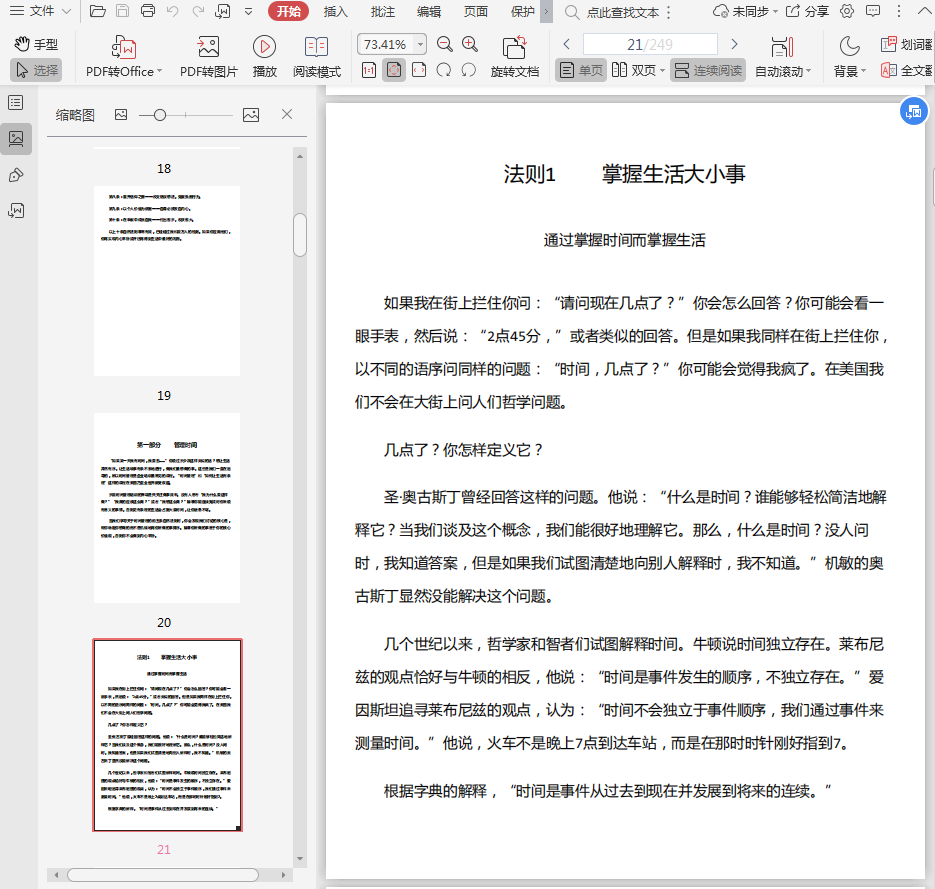Expand more ribbon tabs with the chevron
The width and height of the screenshot is (935, 889).
tap(546, 11)
